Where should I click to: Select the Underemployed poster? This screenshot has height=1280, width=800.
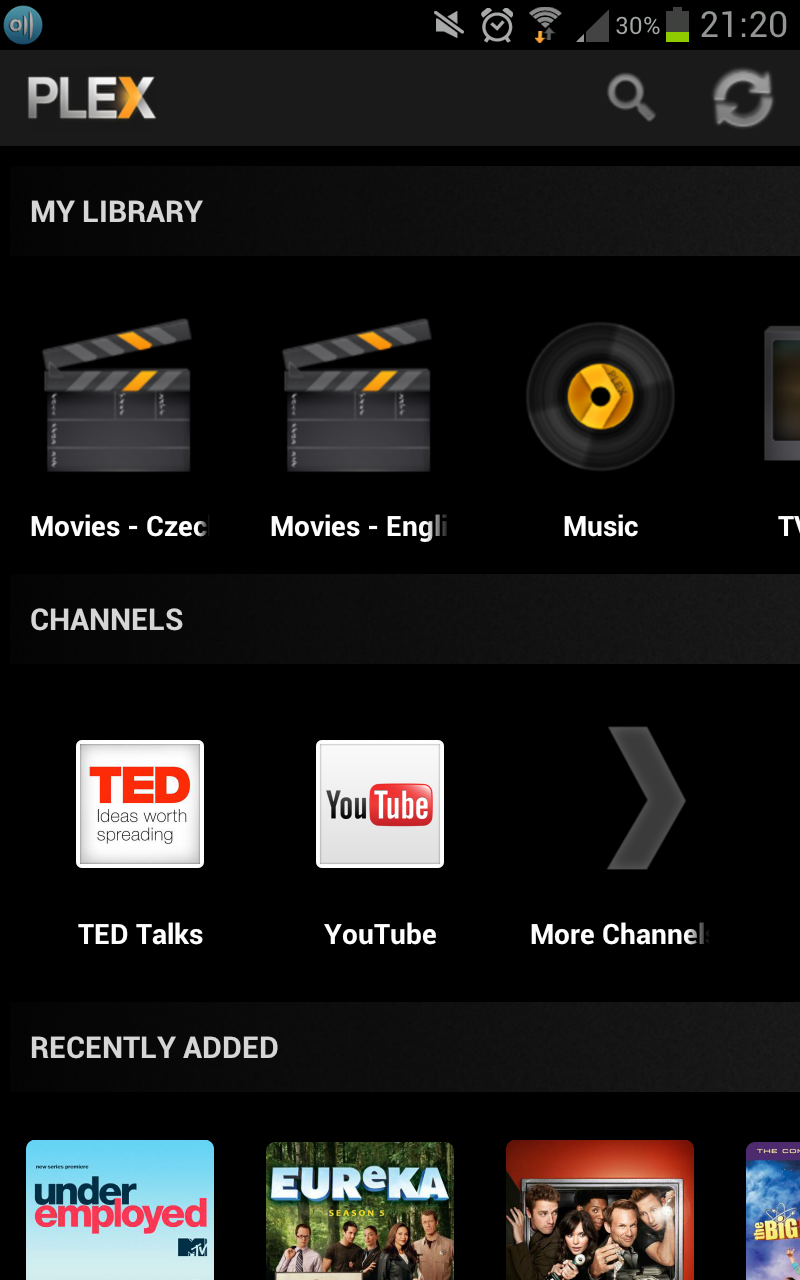point(120,1210)
